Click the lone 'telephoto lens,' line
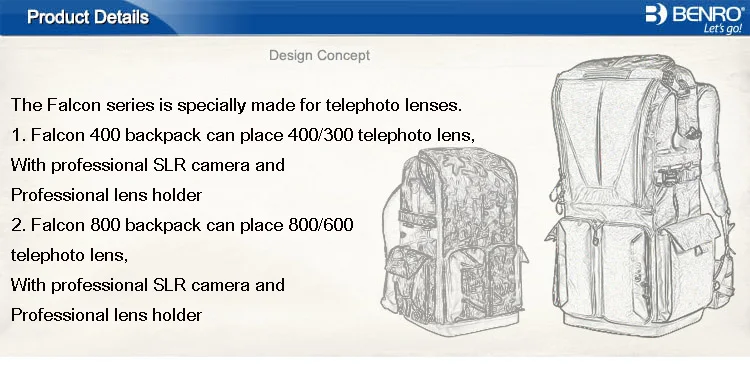 point(69,255)
